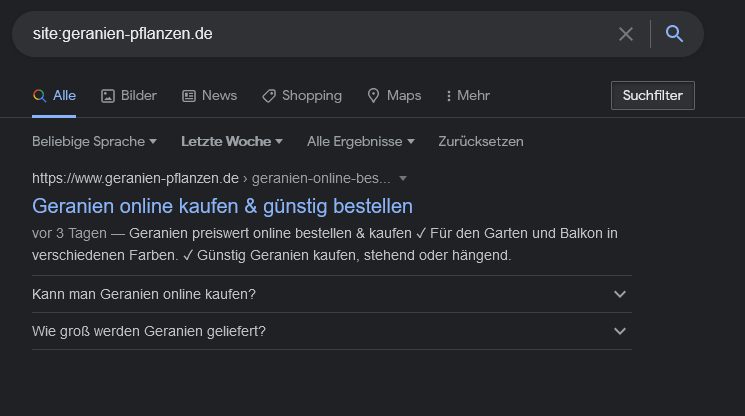Click the Shopping tag icon
Image resolution: width=745 pixels, height=416 pixels.
269,96
